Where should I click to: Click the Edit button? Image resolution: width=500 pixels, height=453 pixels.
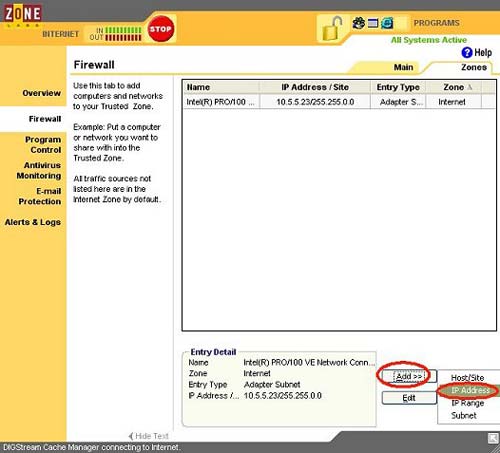pos(409,398)
